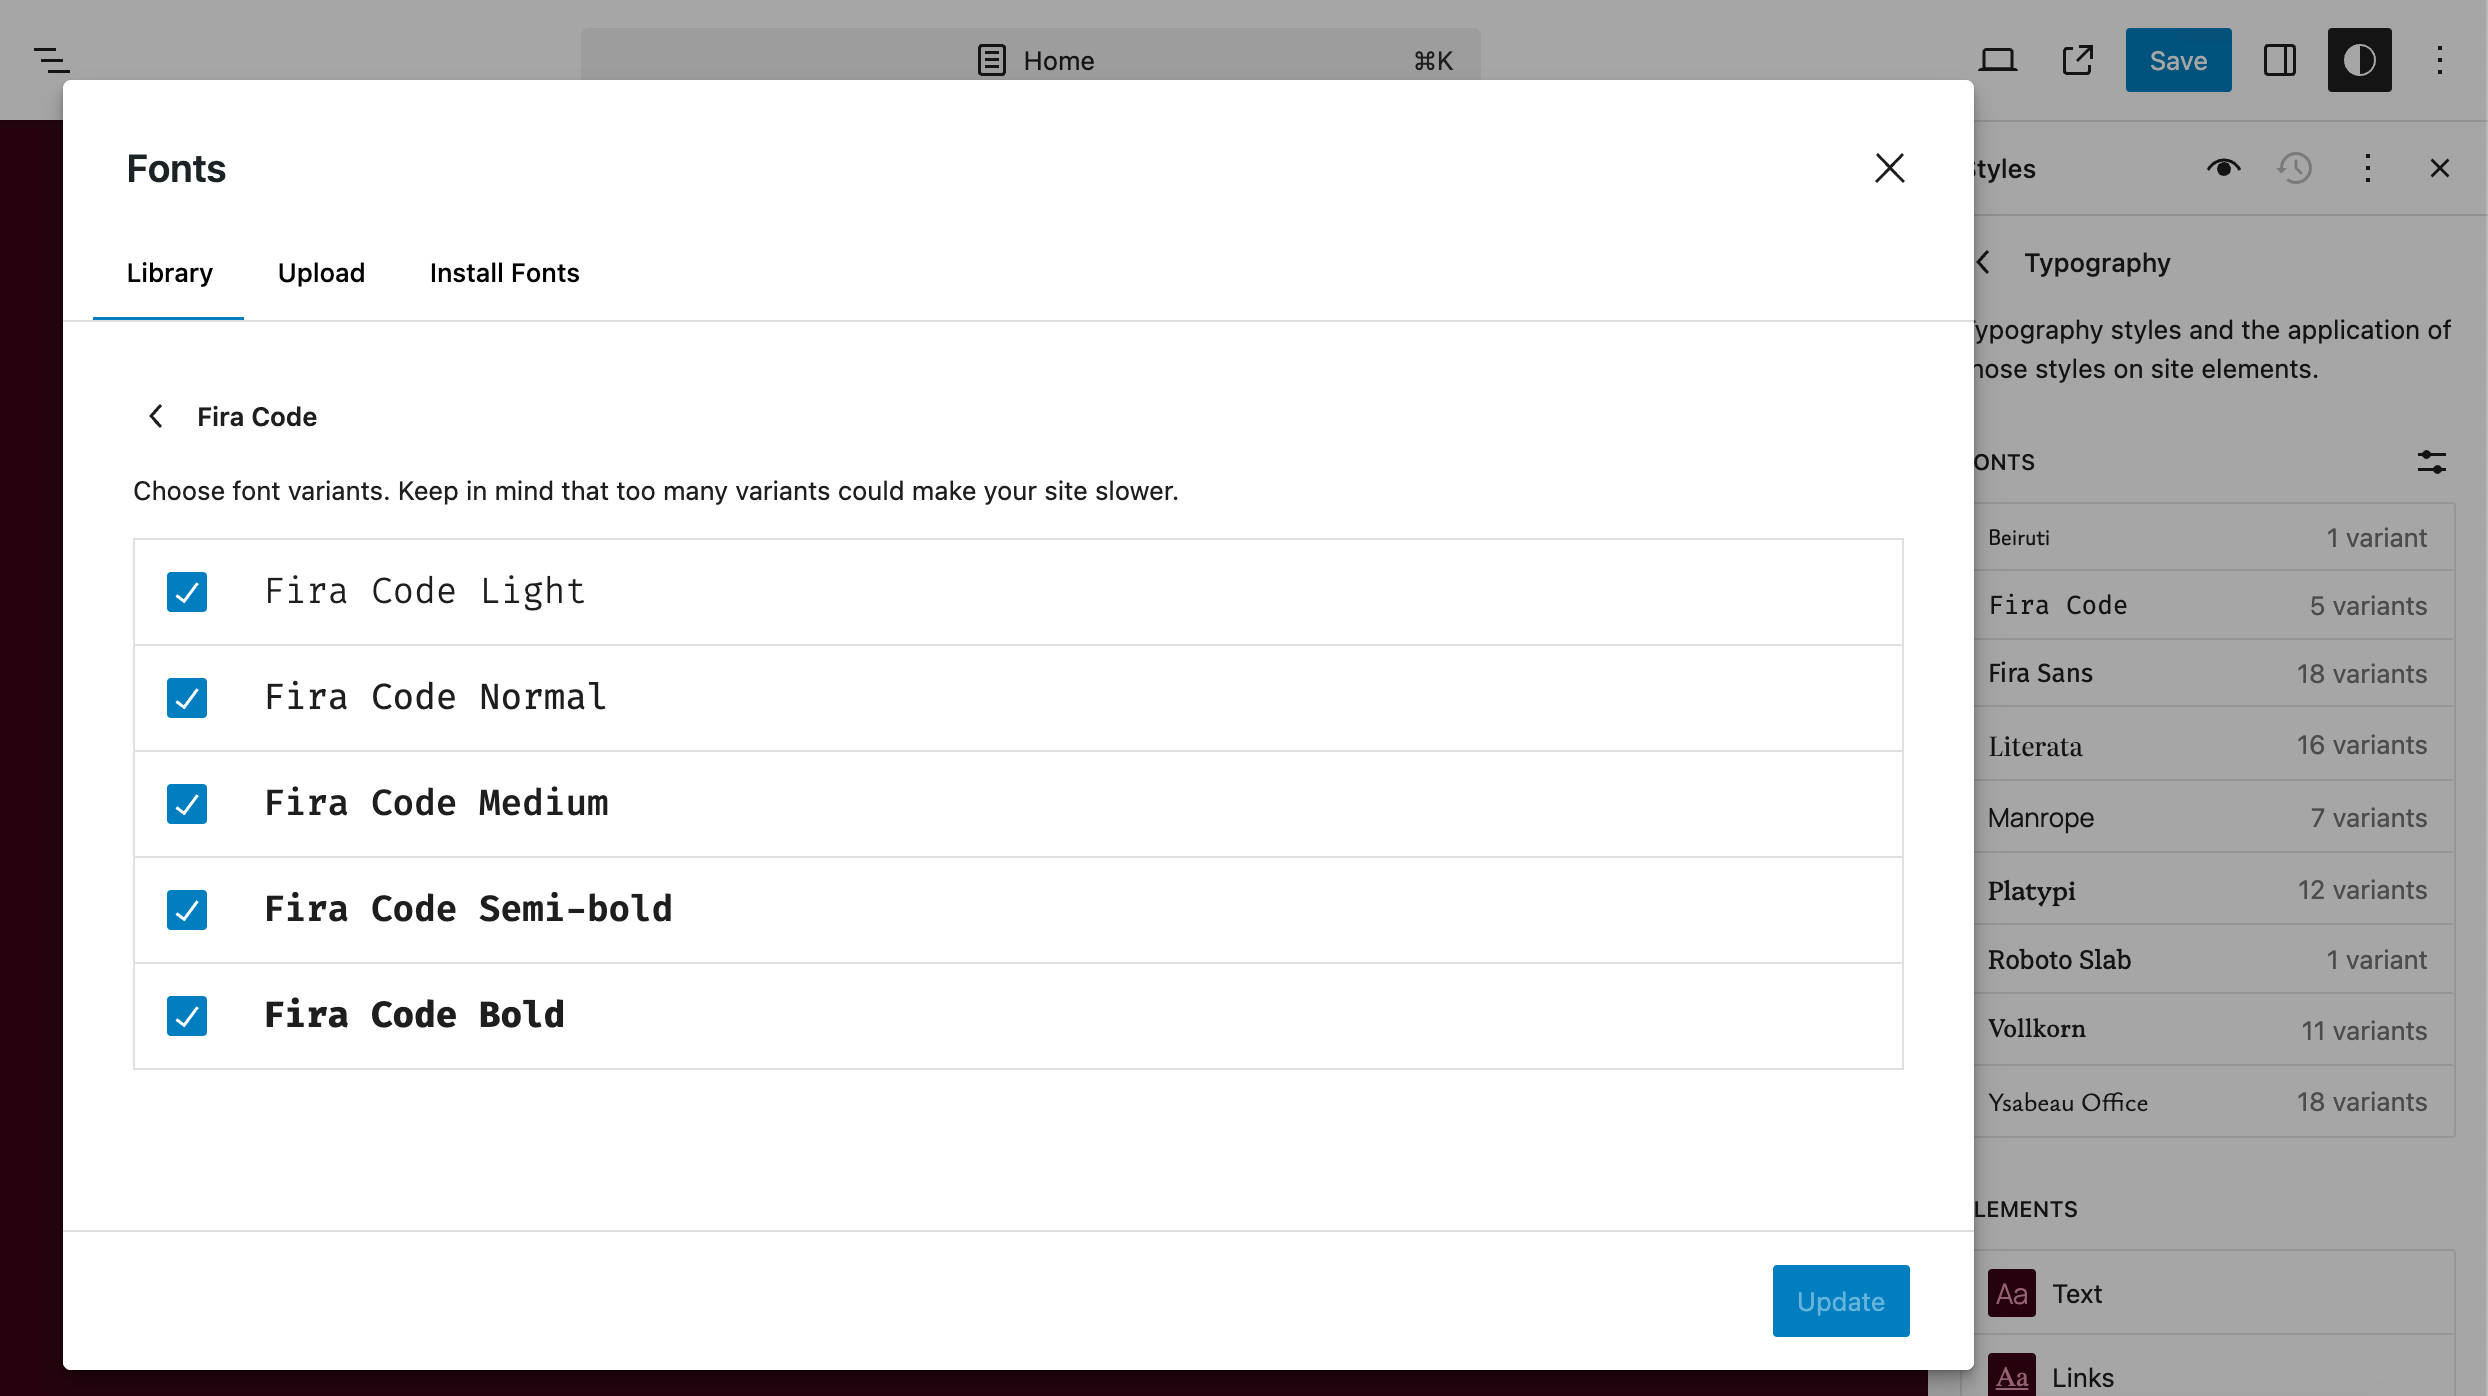Switch to the Upload tab
Image resolution: width=2488 pixels, height=1396 pixels.
pyautogui.click(x=321, y=272)
